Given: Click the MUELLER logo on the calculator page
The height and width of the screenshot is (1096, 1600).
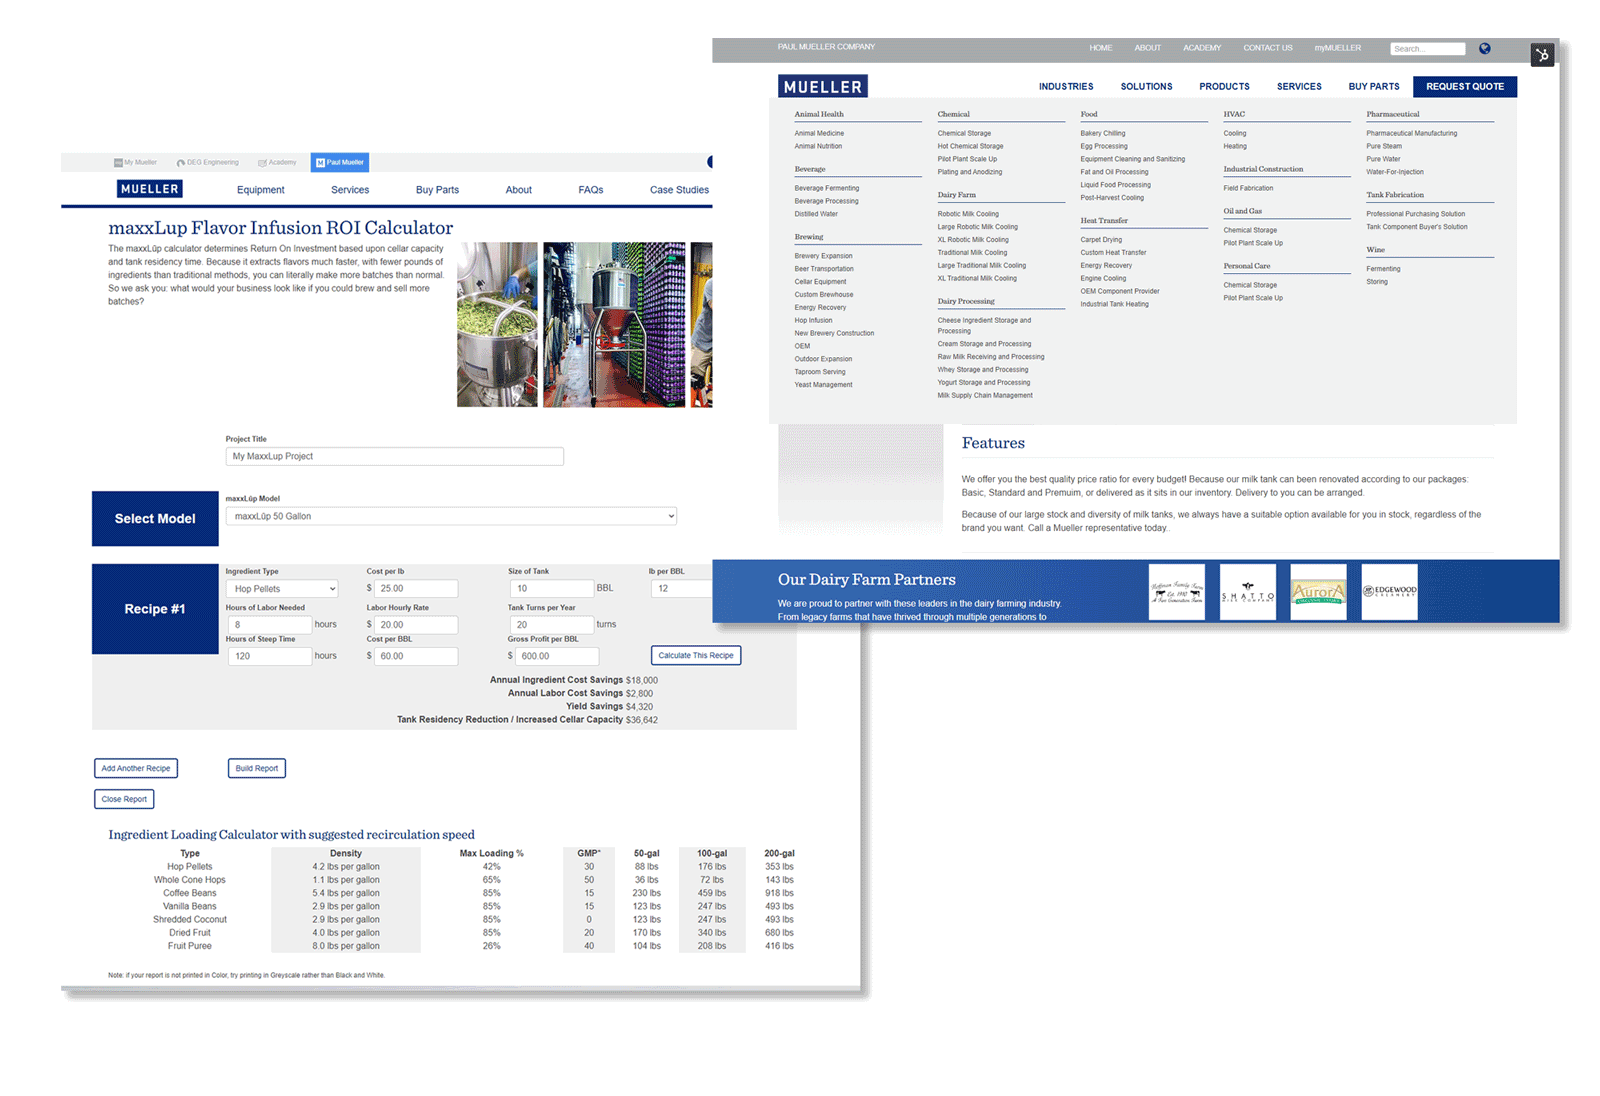Looking at the screenshot, I should coord(150,189).
